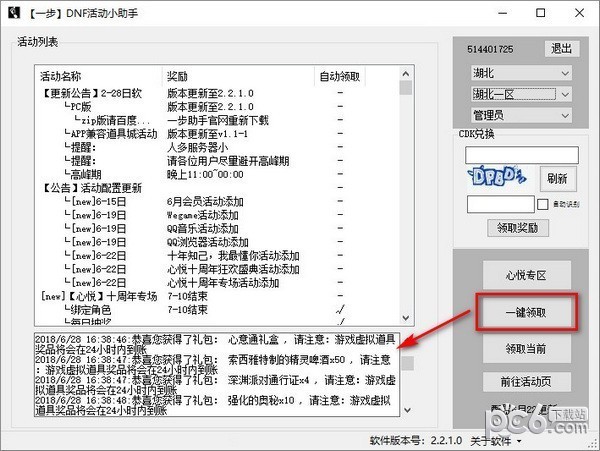Image resolution: width=600 pixels, height=451 pixels.
Task: Click 版本更新至v1.1-1 text
Action: tap(207, 134)
